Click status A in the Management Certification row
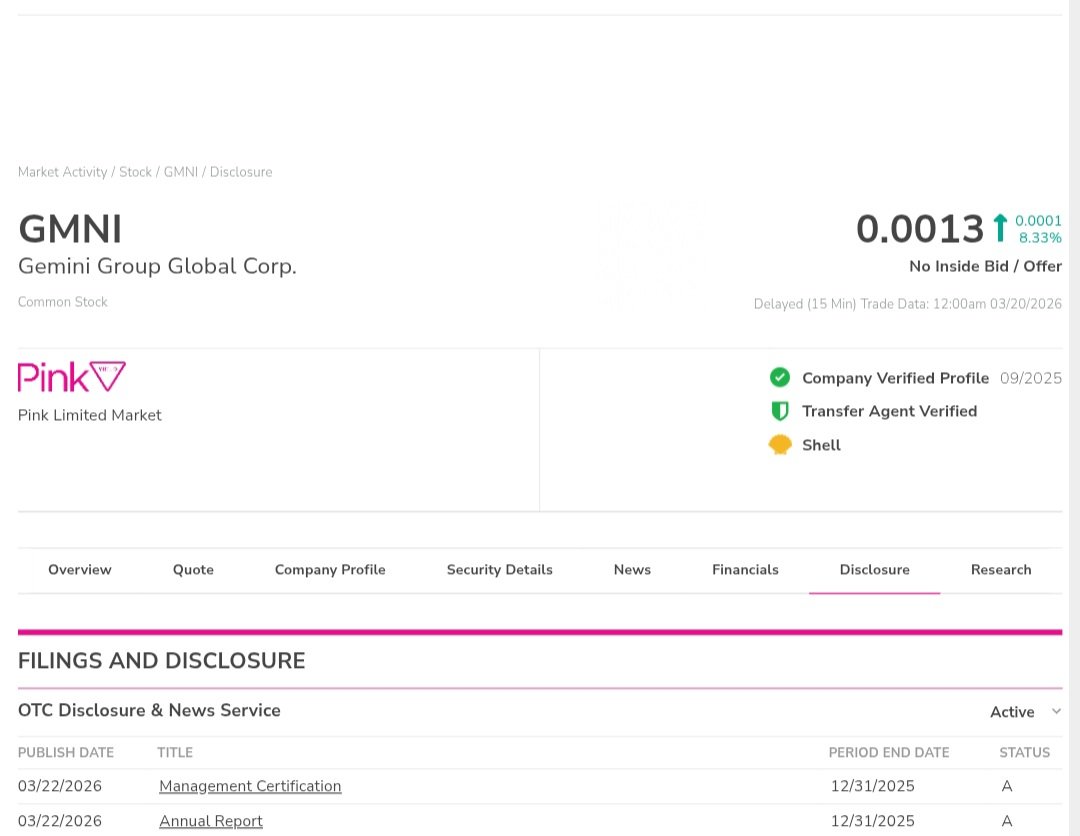The image size is (1080, 836). click(1007, 786)
